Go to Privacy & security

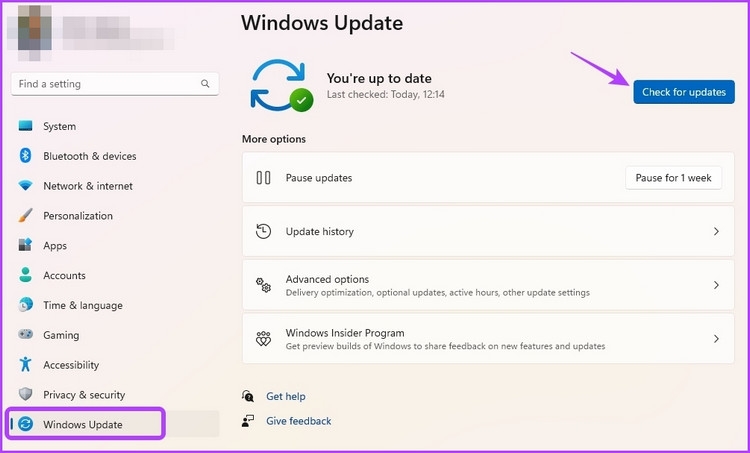(115, 394)
